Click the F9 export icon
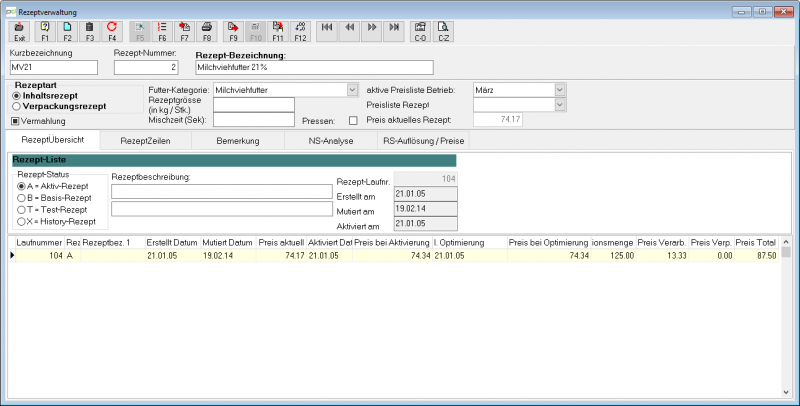800x406 pixels. click(x=233, y=32)
